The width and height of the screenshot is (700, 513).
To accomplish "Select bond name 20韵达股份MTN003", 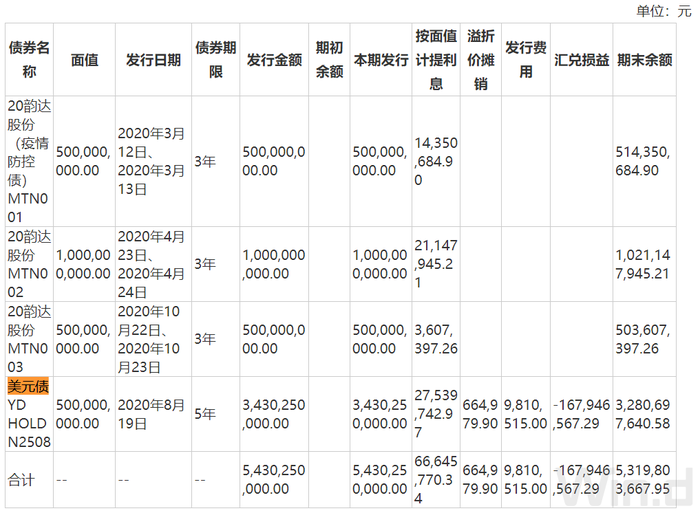I will 29,339.
